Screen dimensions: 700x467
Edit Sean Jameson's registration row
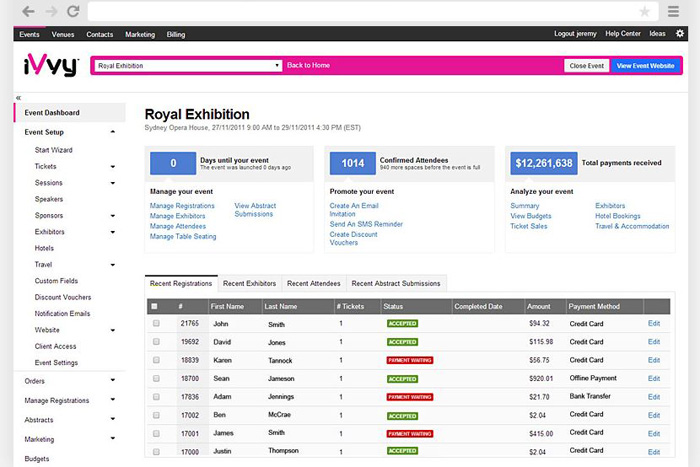[x=654, y=378]
